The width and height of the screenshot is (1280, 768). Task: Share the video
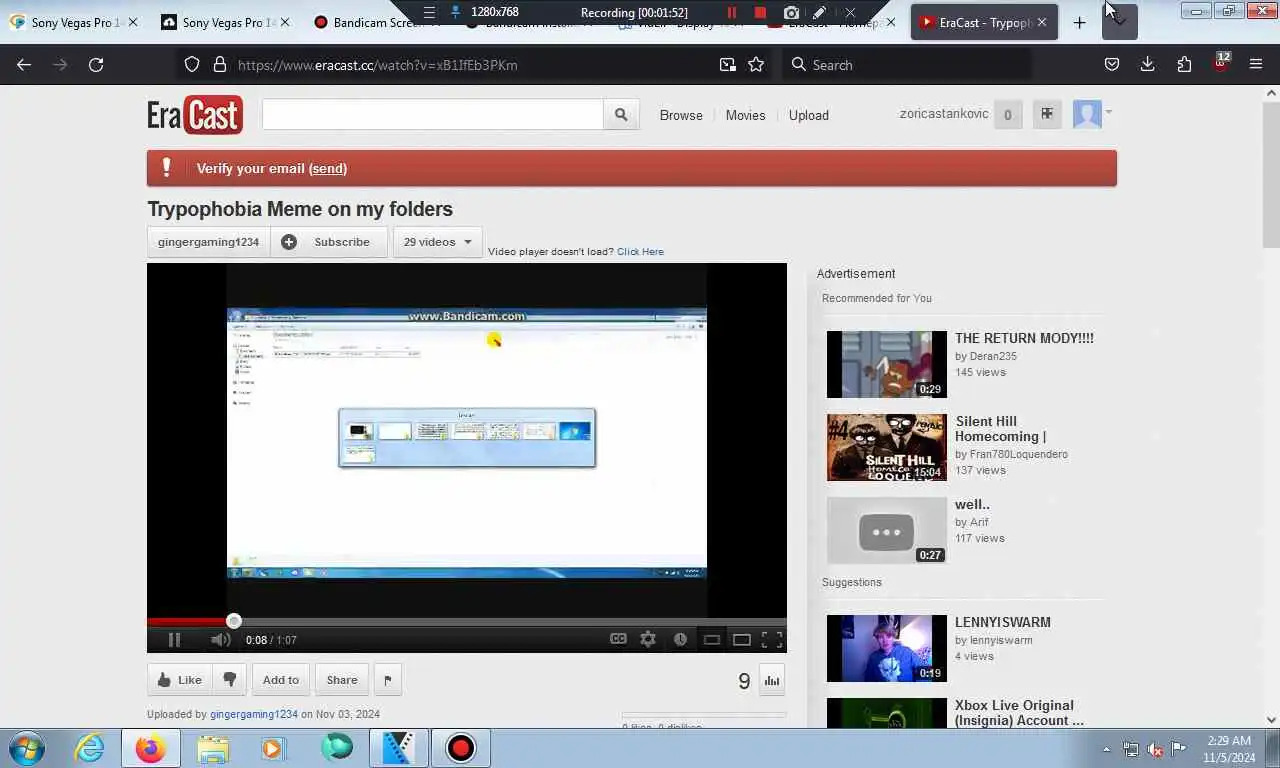click(341, 680)
